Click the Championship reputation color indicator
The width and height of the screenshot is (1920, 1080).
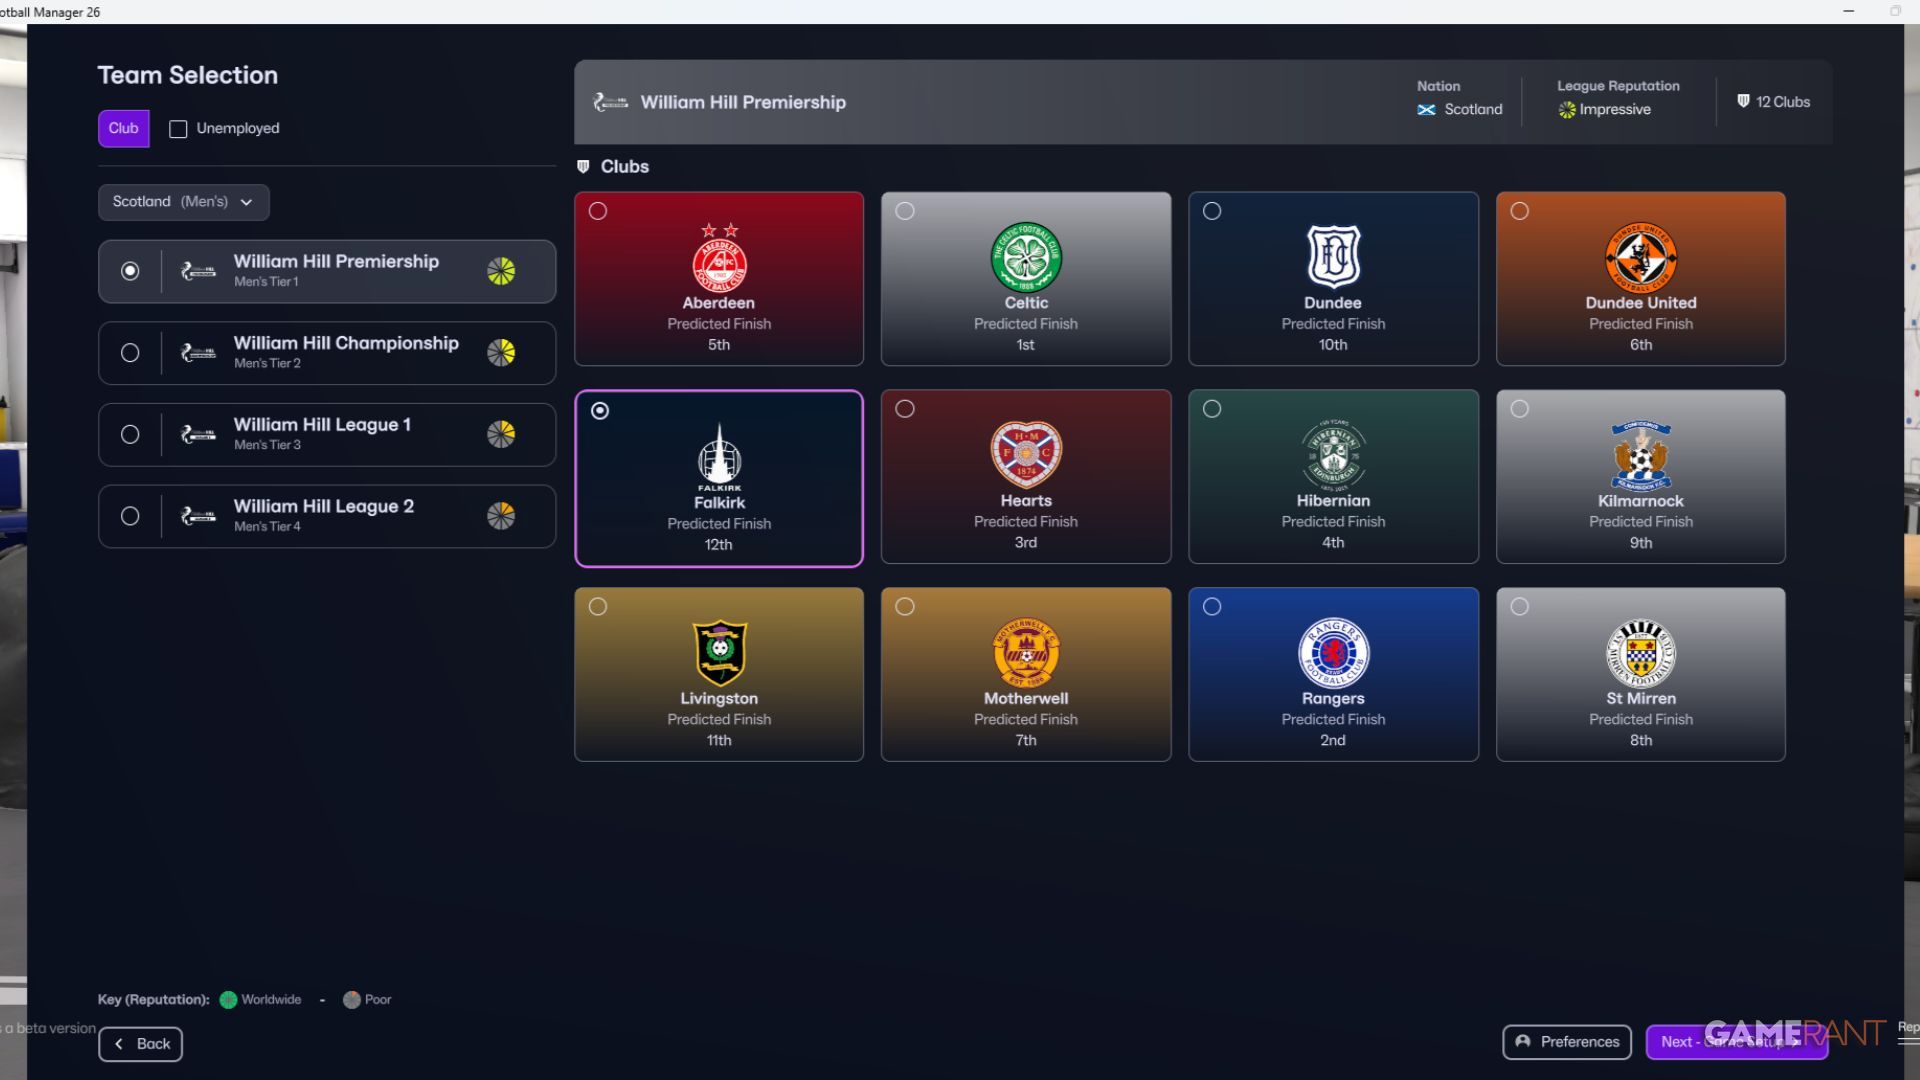[x=501, y=353]
